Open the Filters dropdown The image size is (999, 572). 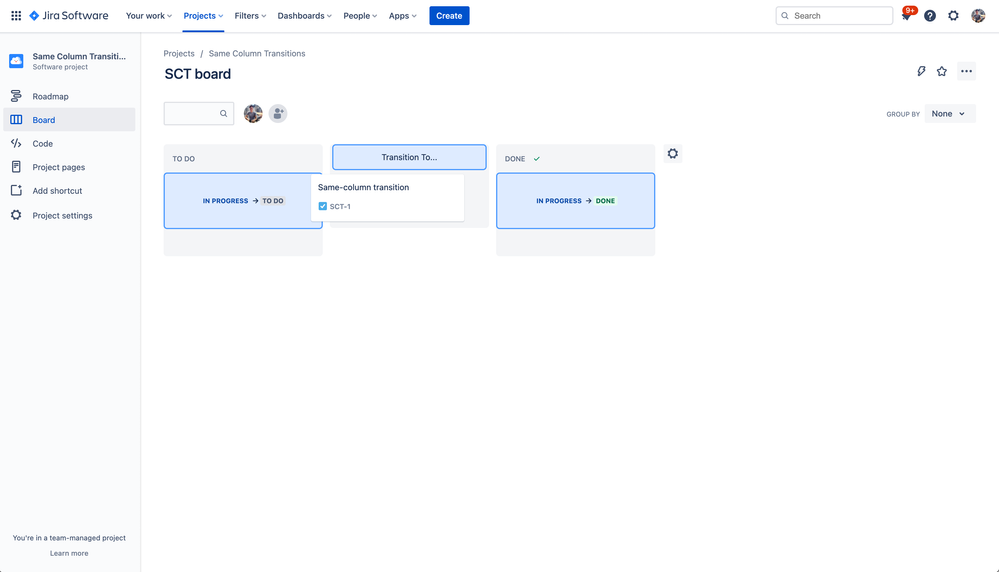click(250, 15)
